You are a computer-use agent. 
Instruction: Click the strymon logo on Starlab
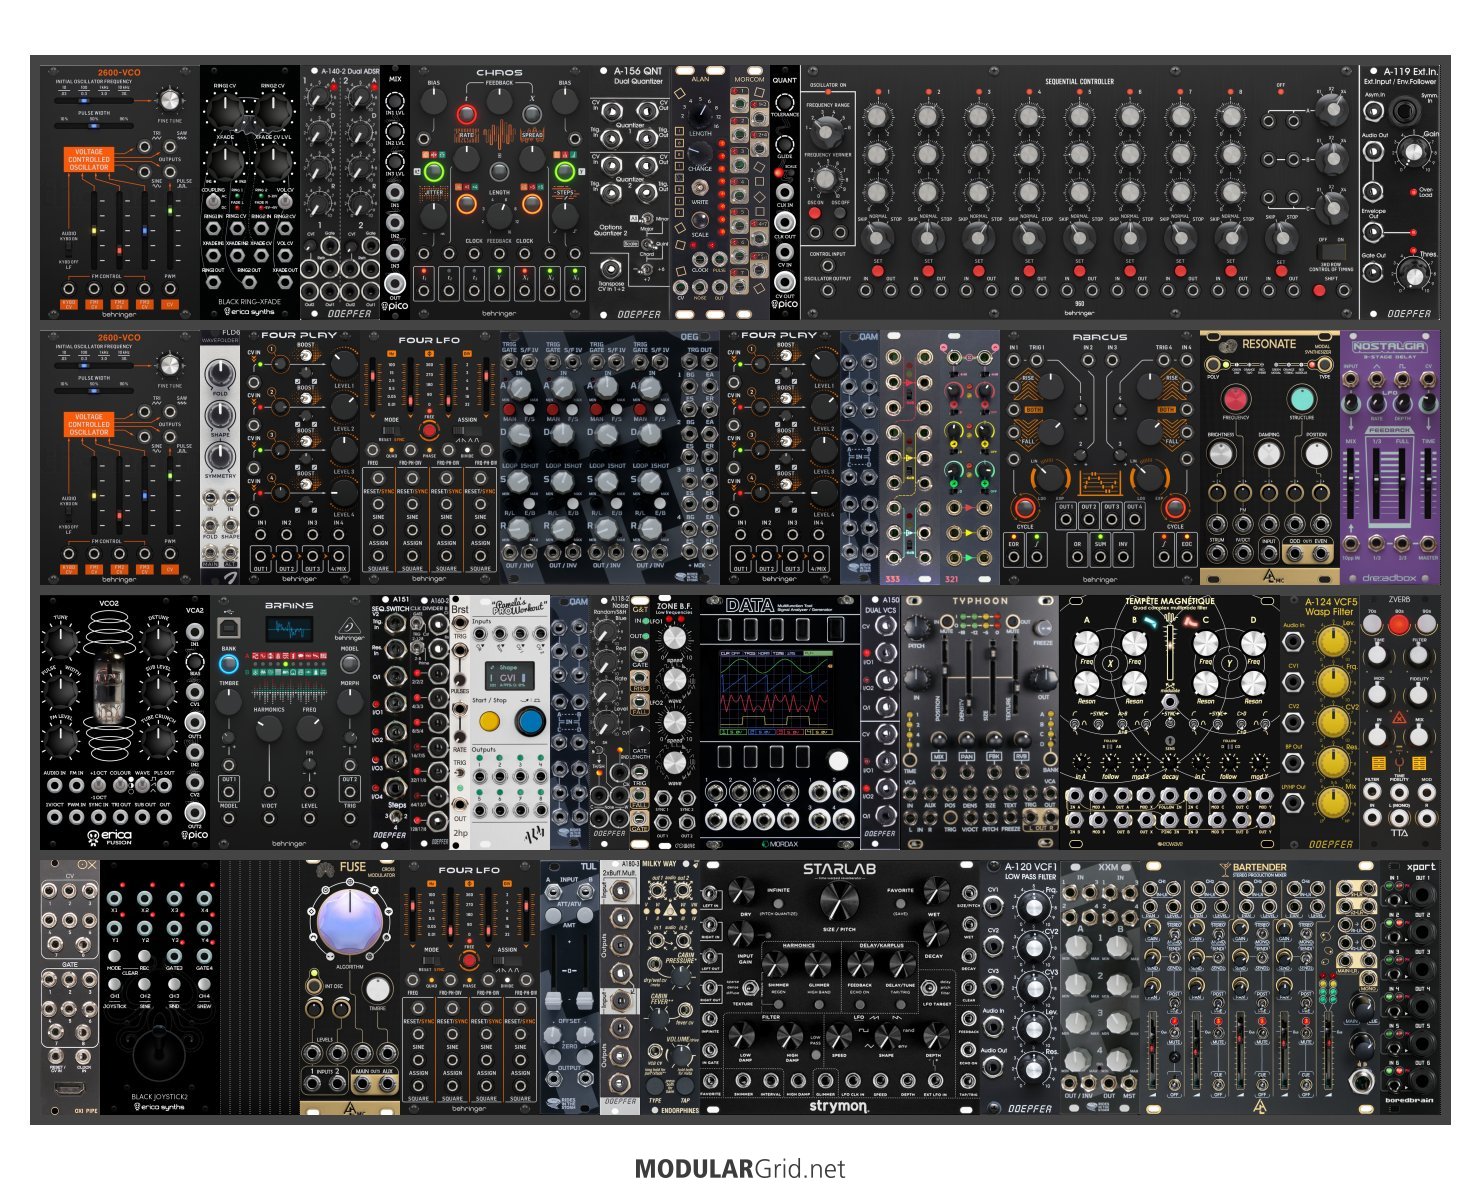[x=839, y=1105]
